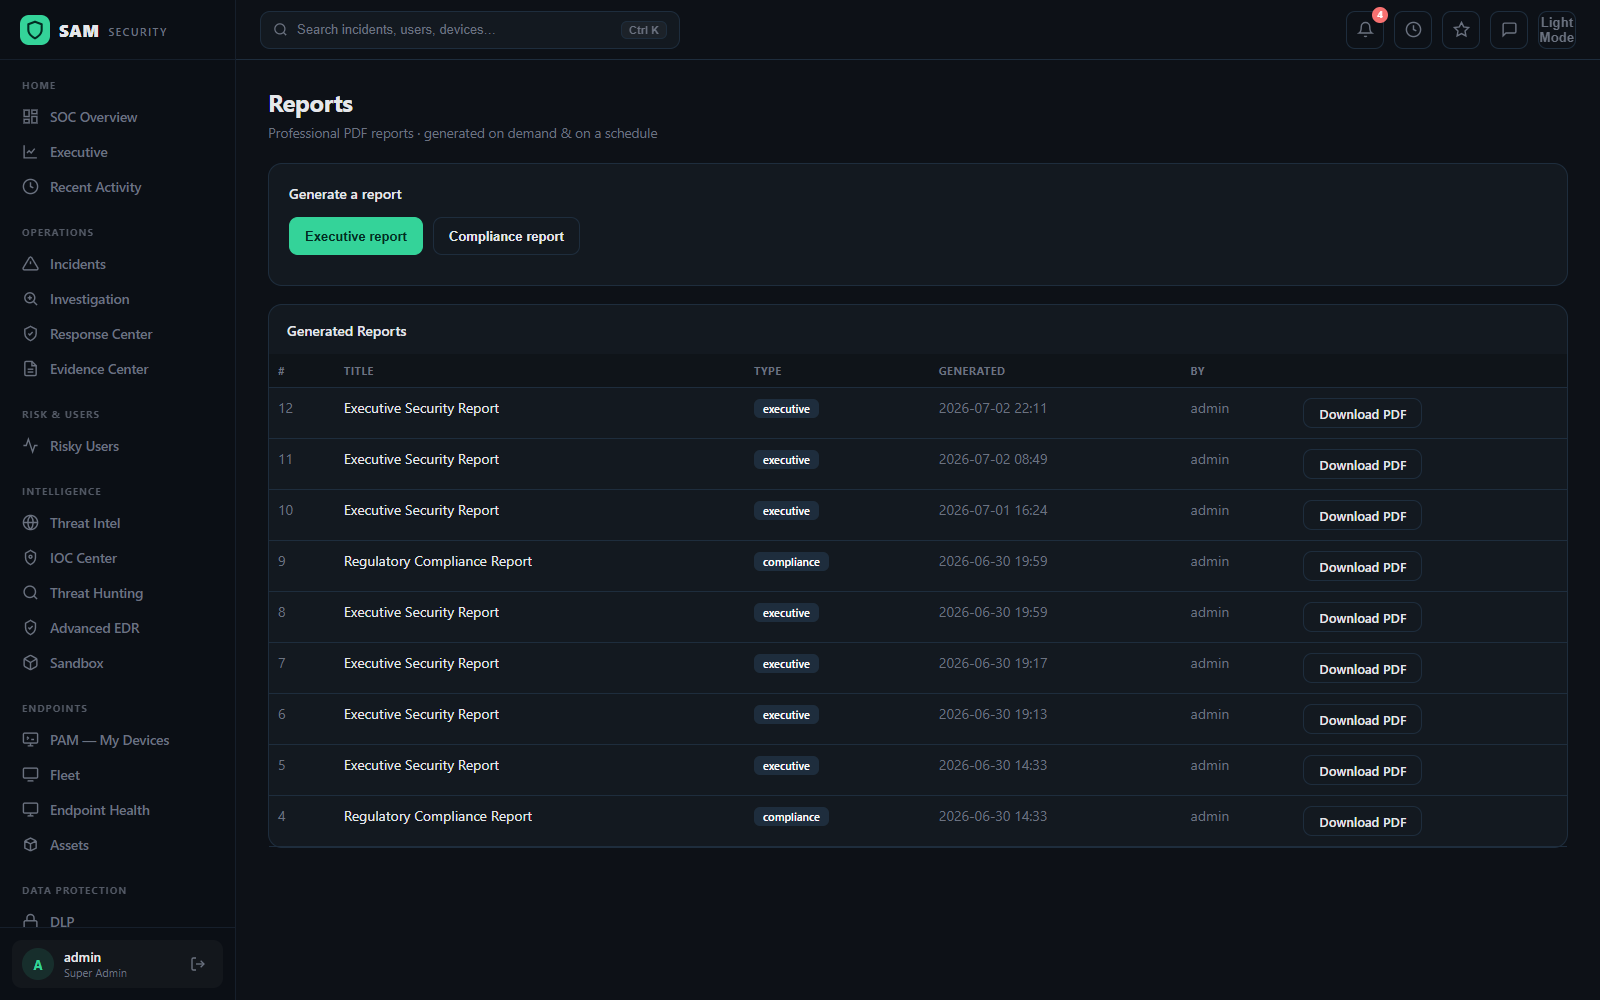Generate an Executive report
Image resolution: width=1600 pixels, height=1000 pixels.
[356, 236]
